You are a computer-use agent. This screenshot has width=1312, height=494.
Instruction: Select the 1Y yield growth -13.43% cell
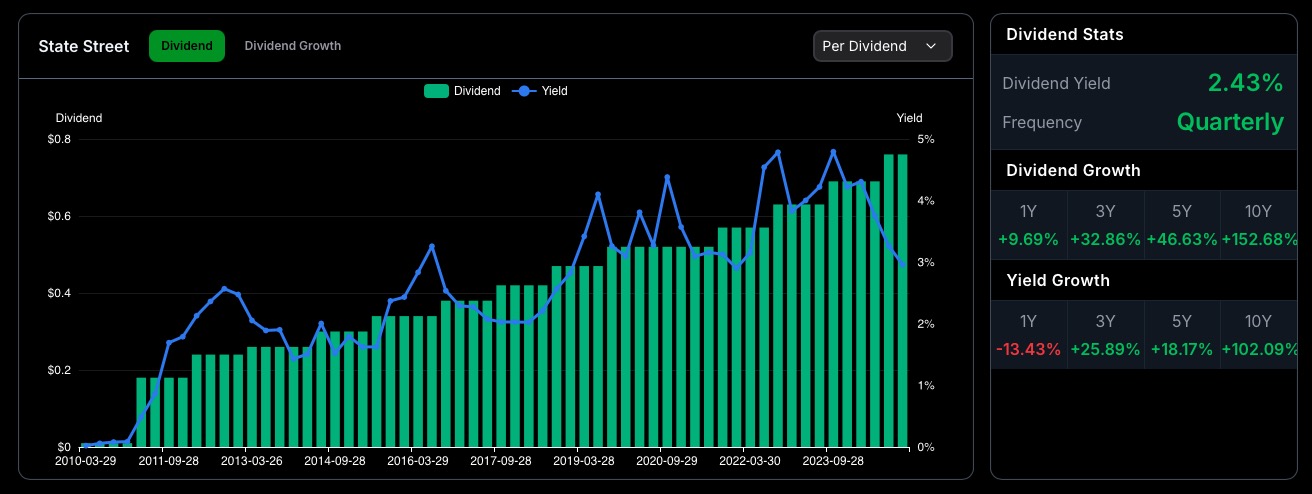point(1028,335)
